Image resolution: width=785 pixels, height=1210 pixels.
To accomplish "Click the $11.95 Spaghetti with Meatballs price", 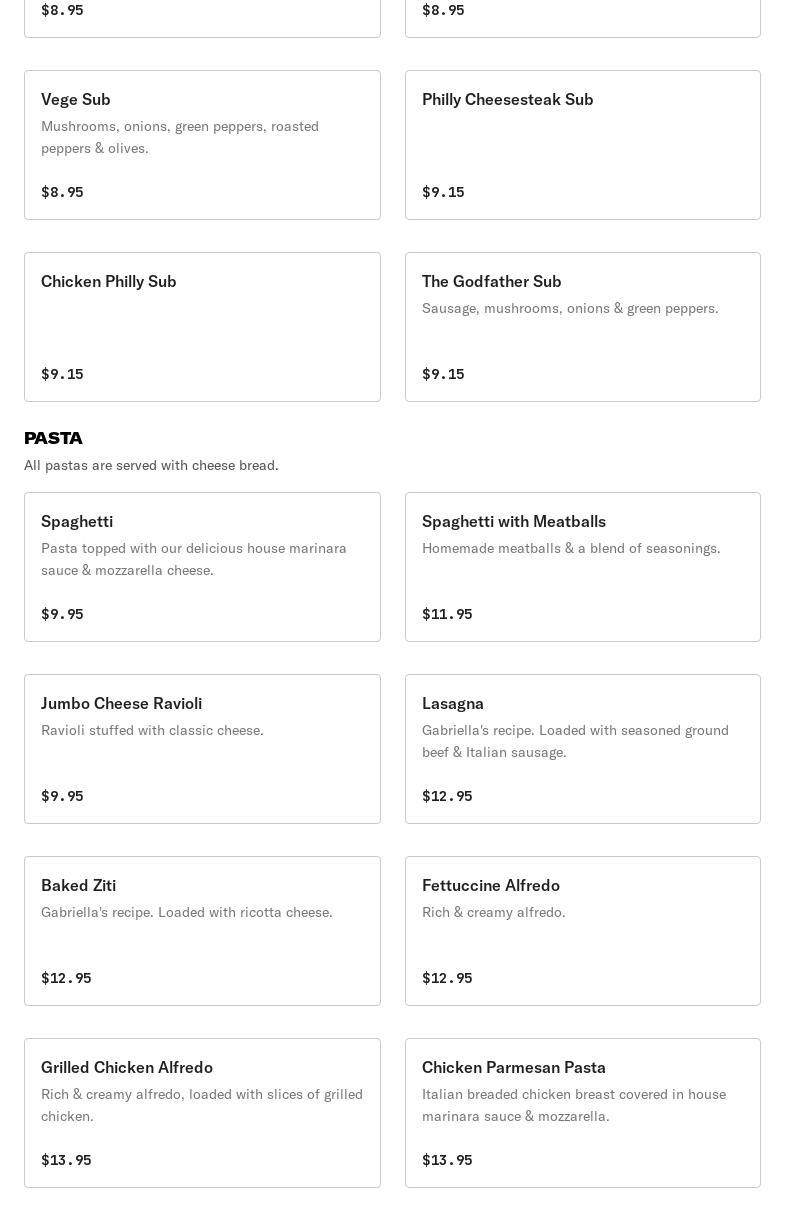I will click(447, 614).
